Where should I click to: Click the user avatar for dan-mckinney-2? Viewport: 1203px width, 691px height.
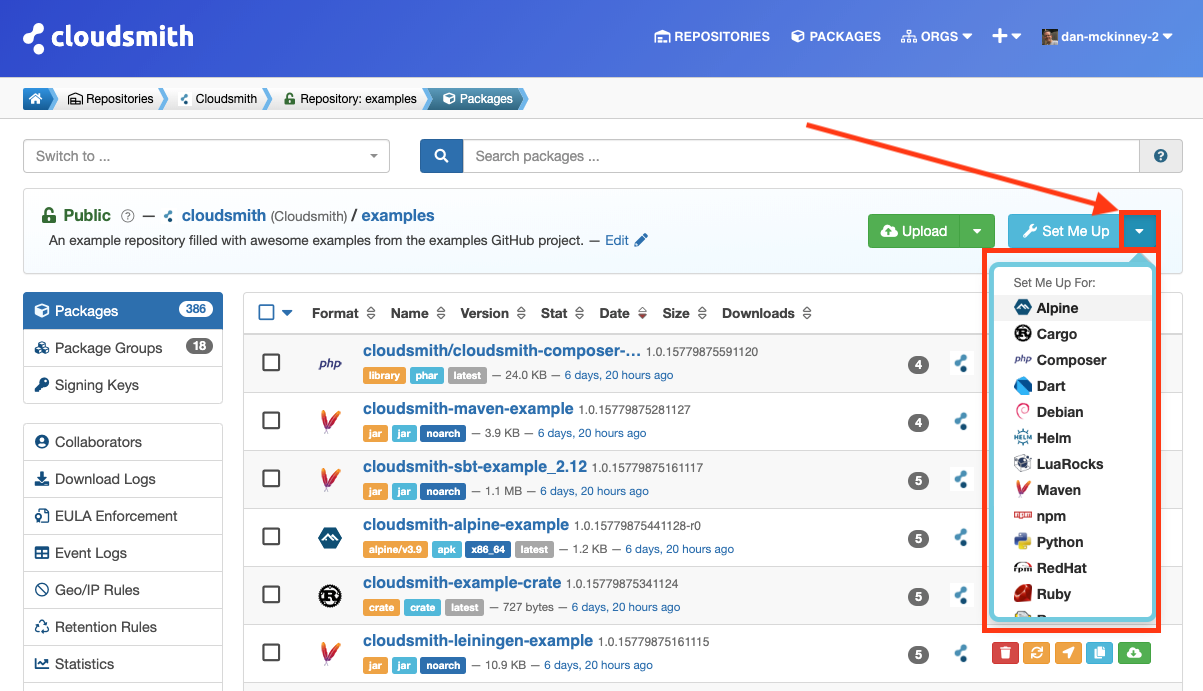(1050, 37)
